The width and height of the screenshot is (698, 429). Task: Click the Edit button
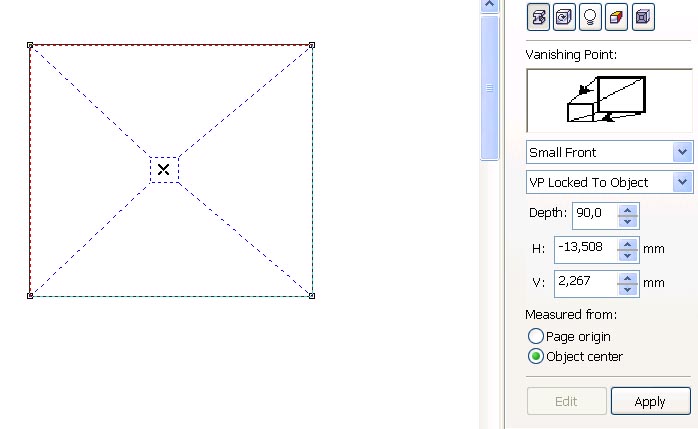coord(567,401)
